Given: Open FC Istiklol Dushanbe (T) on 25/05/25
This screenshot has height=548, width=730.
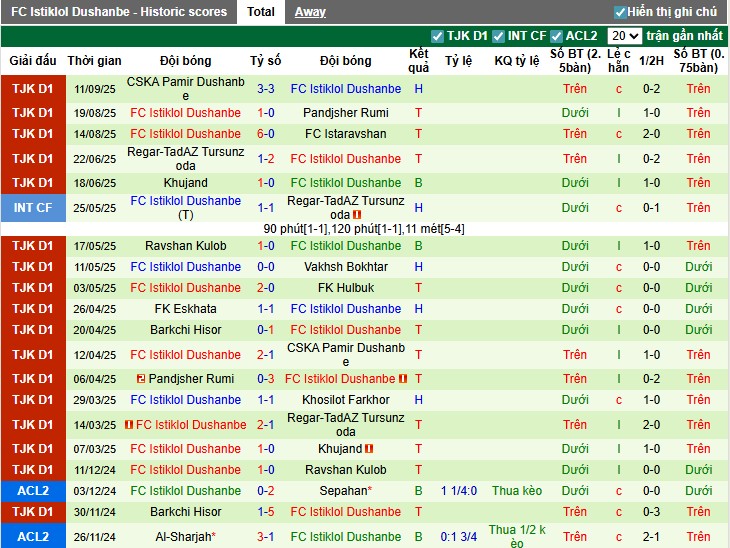Looking at the screenshot, I should [185, 208].
